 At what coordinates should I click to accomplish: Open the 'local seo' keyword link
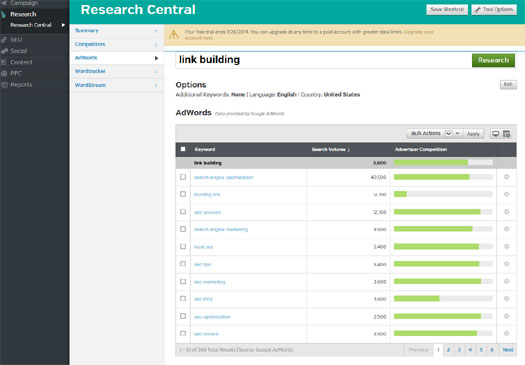[x=203, y=247]
